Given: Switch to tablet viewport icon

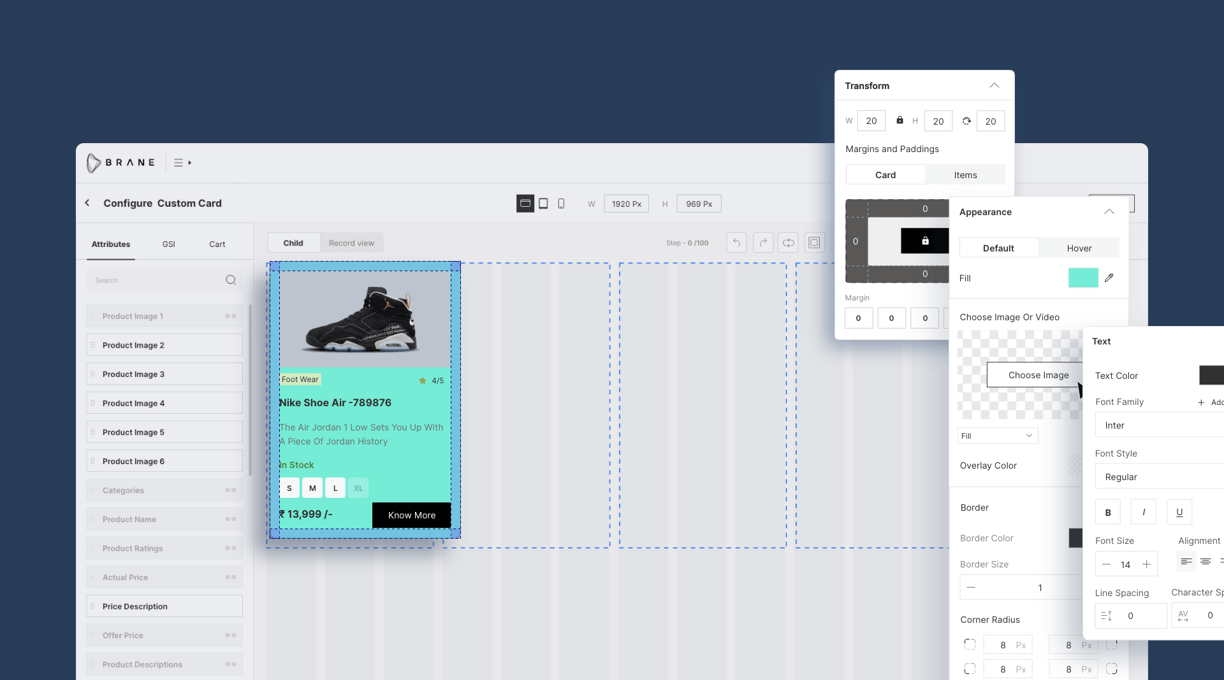Looking at the screenshot, I should [543, 203].
